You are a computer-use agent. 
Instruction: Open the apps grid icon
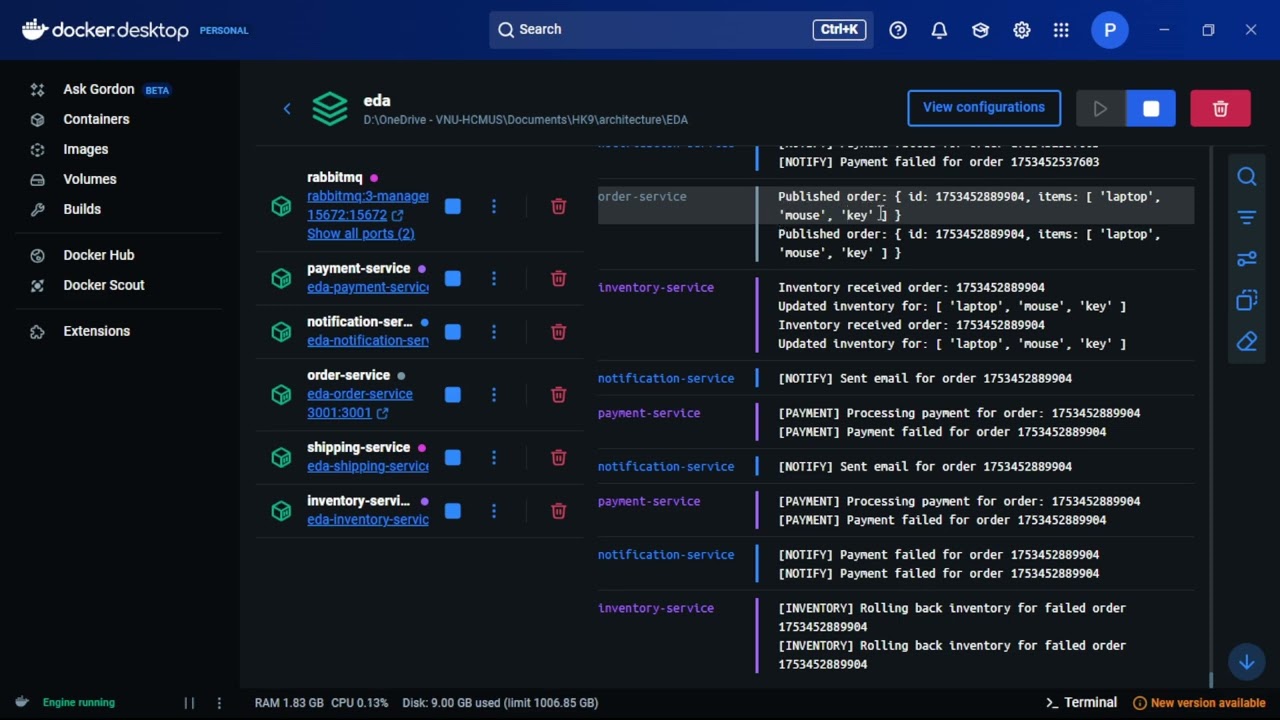point(1061,30)
